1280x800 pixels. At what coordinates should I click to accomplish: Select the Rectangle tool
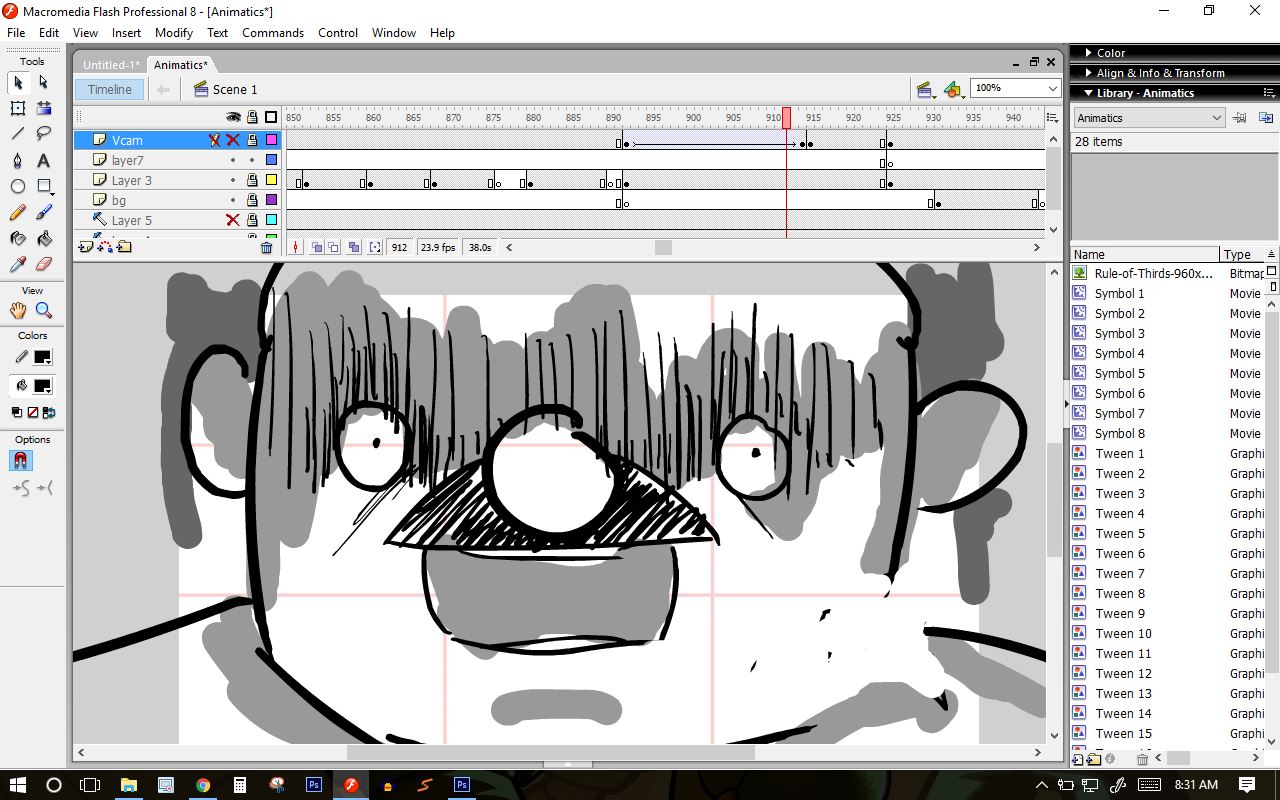(x=44, y=186)
